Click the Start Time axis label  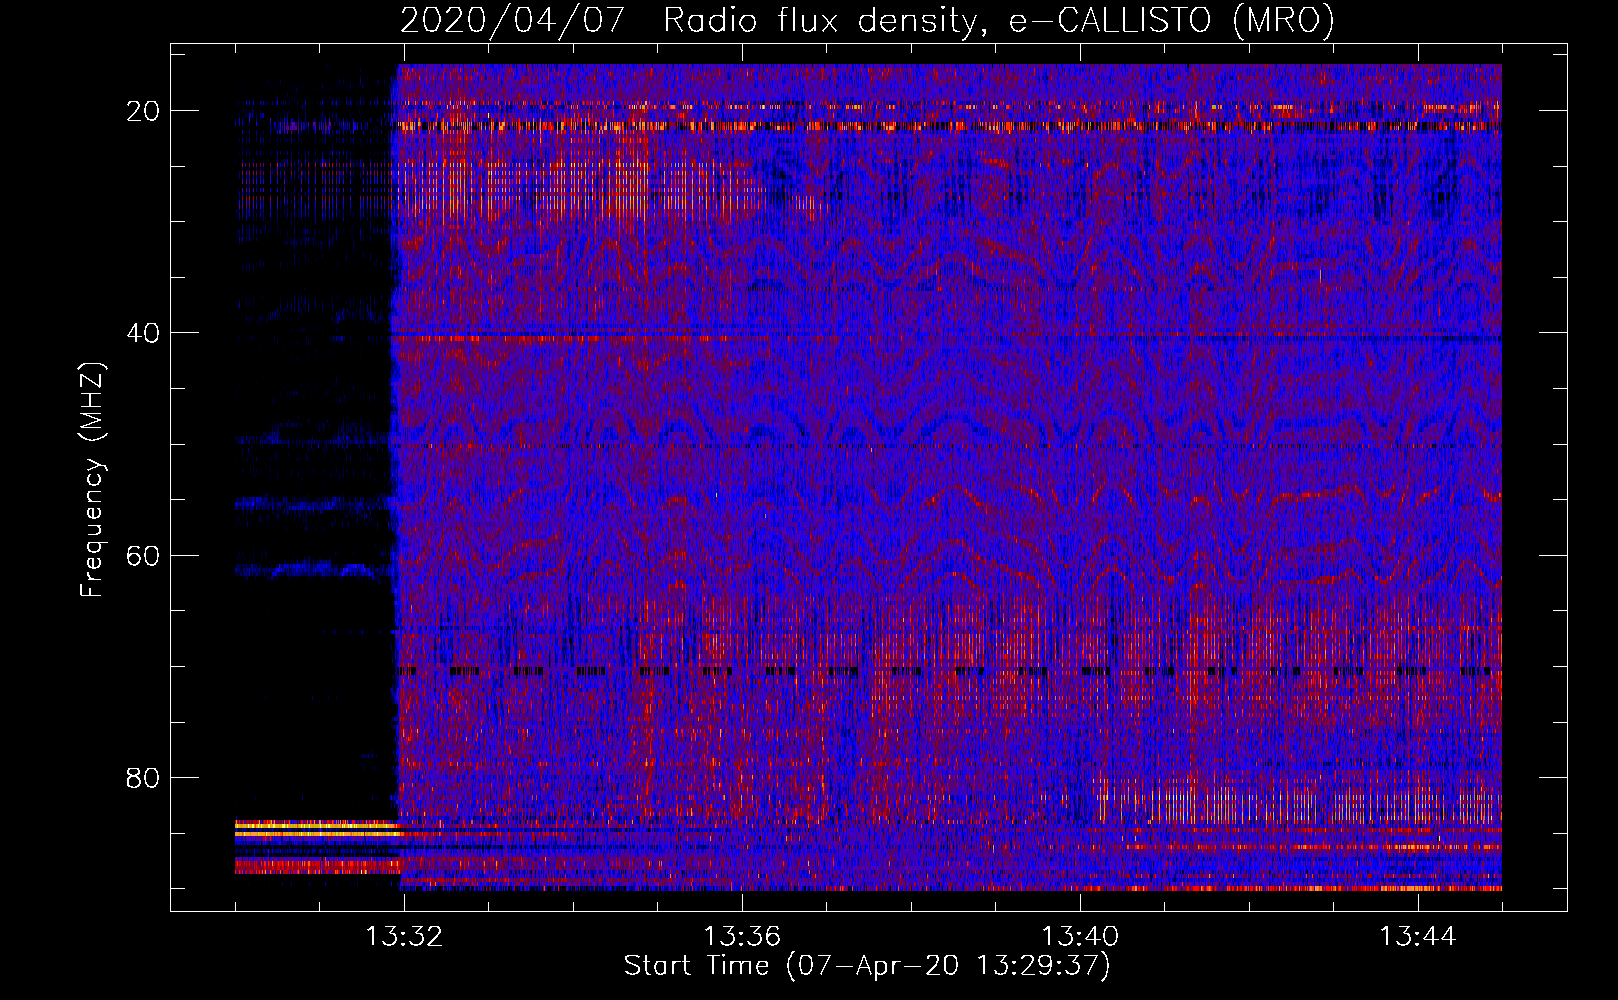(867, 966)
